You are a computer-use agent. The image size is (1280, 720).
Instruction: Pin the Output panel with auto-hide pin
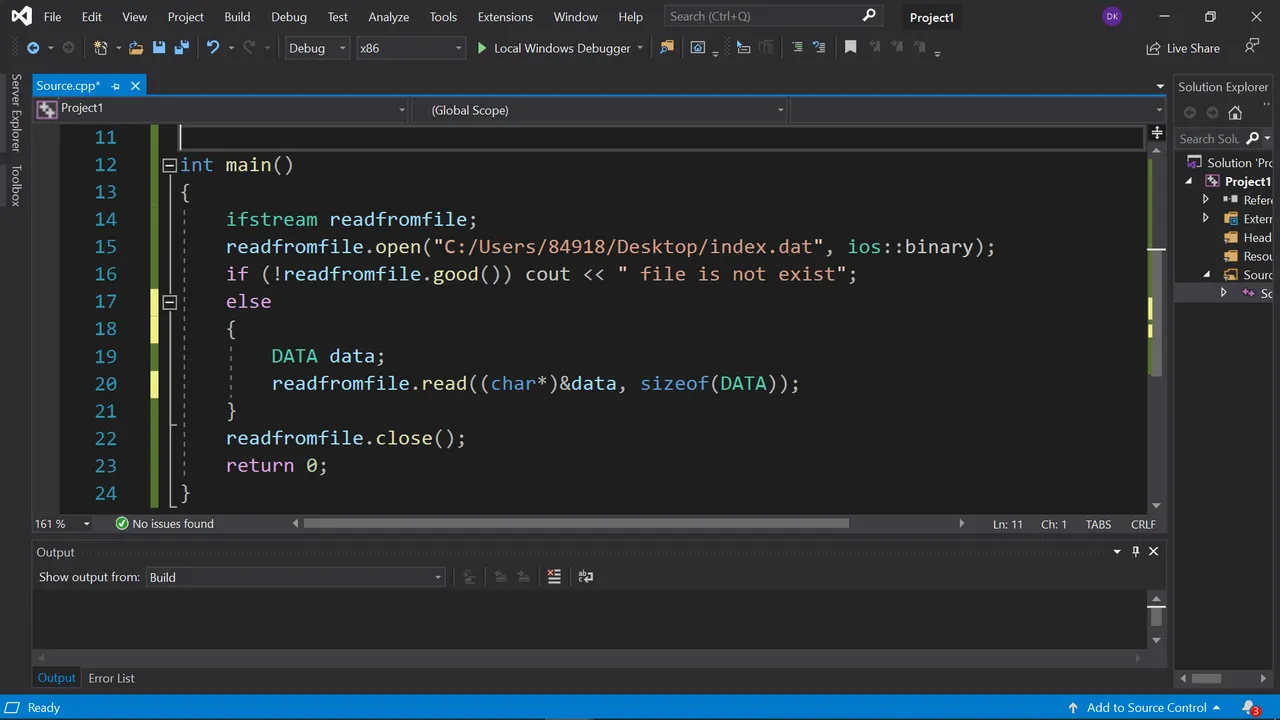tap(1135, 551)
